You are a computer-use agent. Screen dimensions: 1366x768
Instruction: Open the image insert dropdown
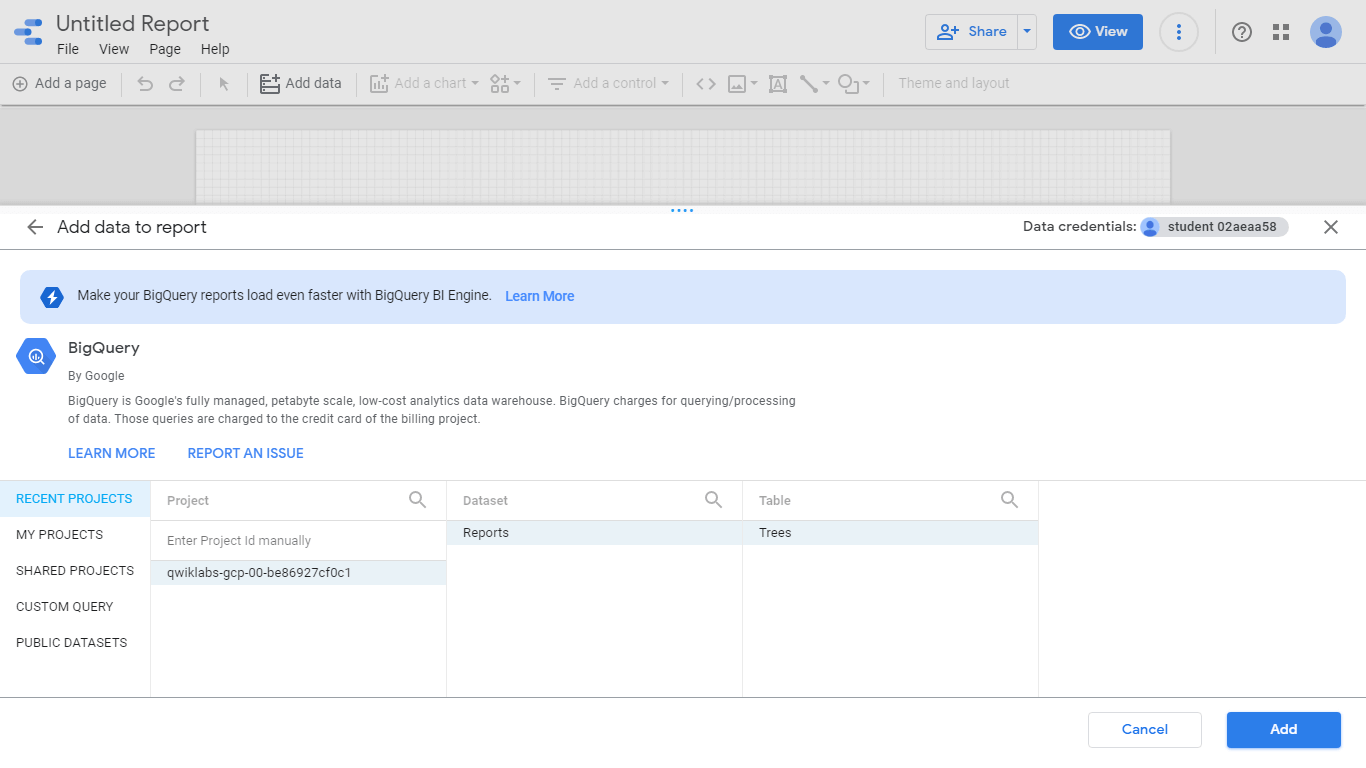coord(743,84)
